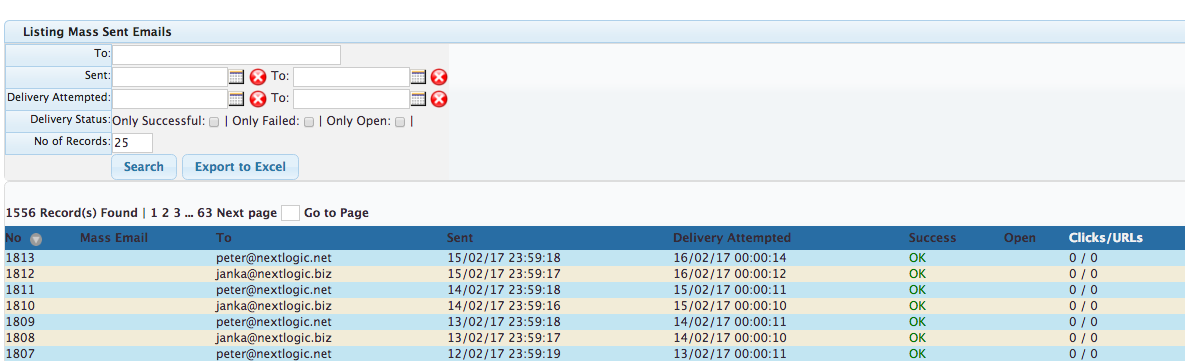Check the Only Open filter
1185x361 pixels.
tap(401, 122)
